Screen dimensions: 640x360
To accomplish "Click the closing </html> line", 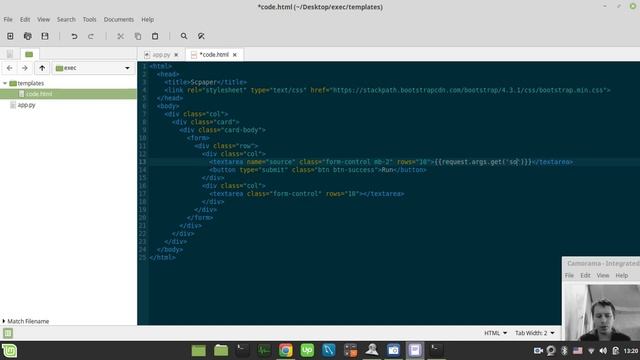I will [x=162, y=258].
